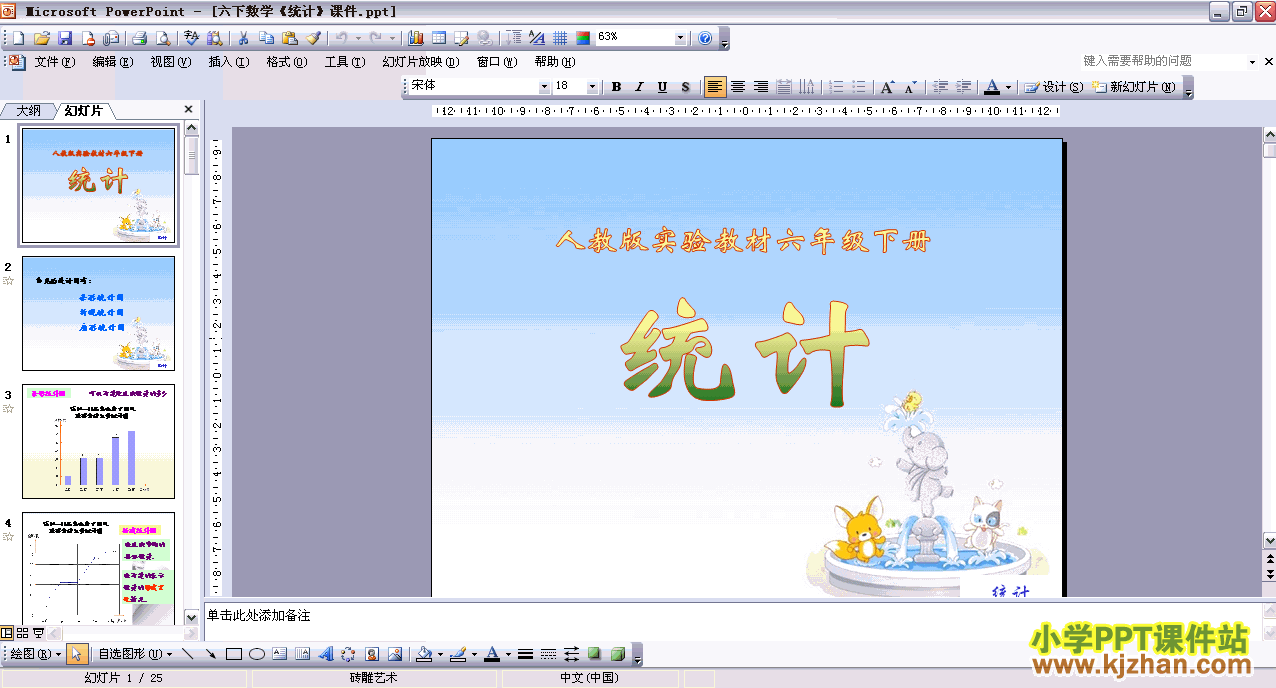Click the notes area to add notes
Viewport: 1276px width, 688px height.
click(733, 620)
